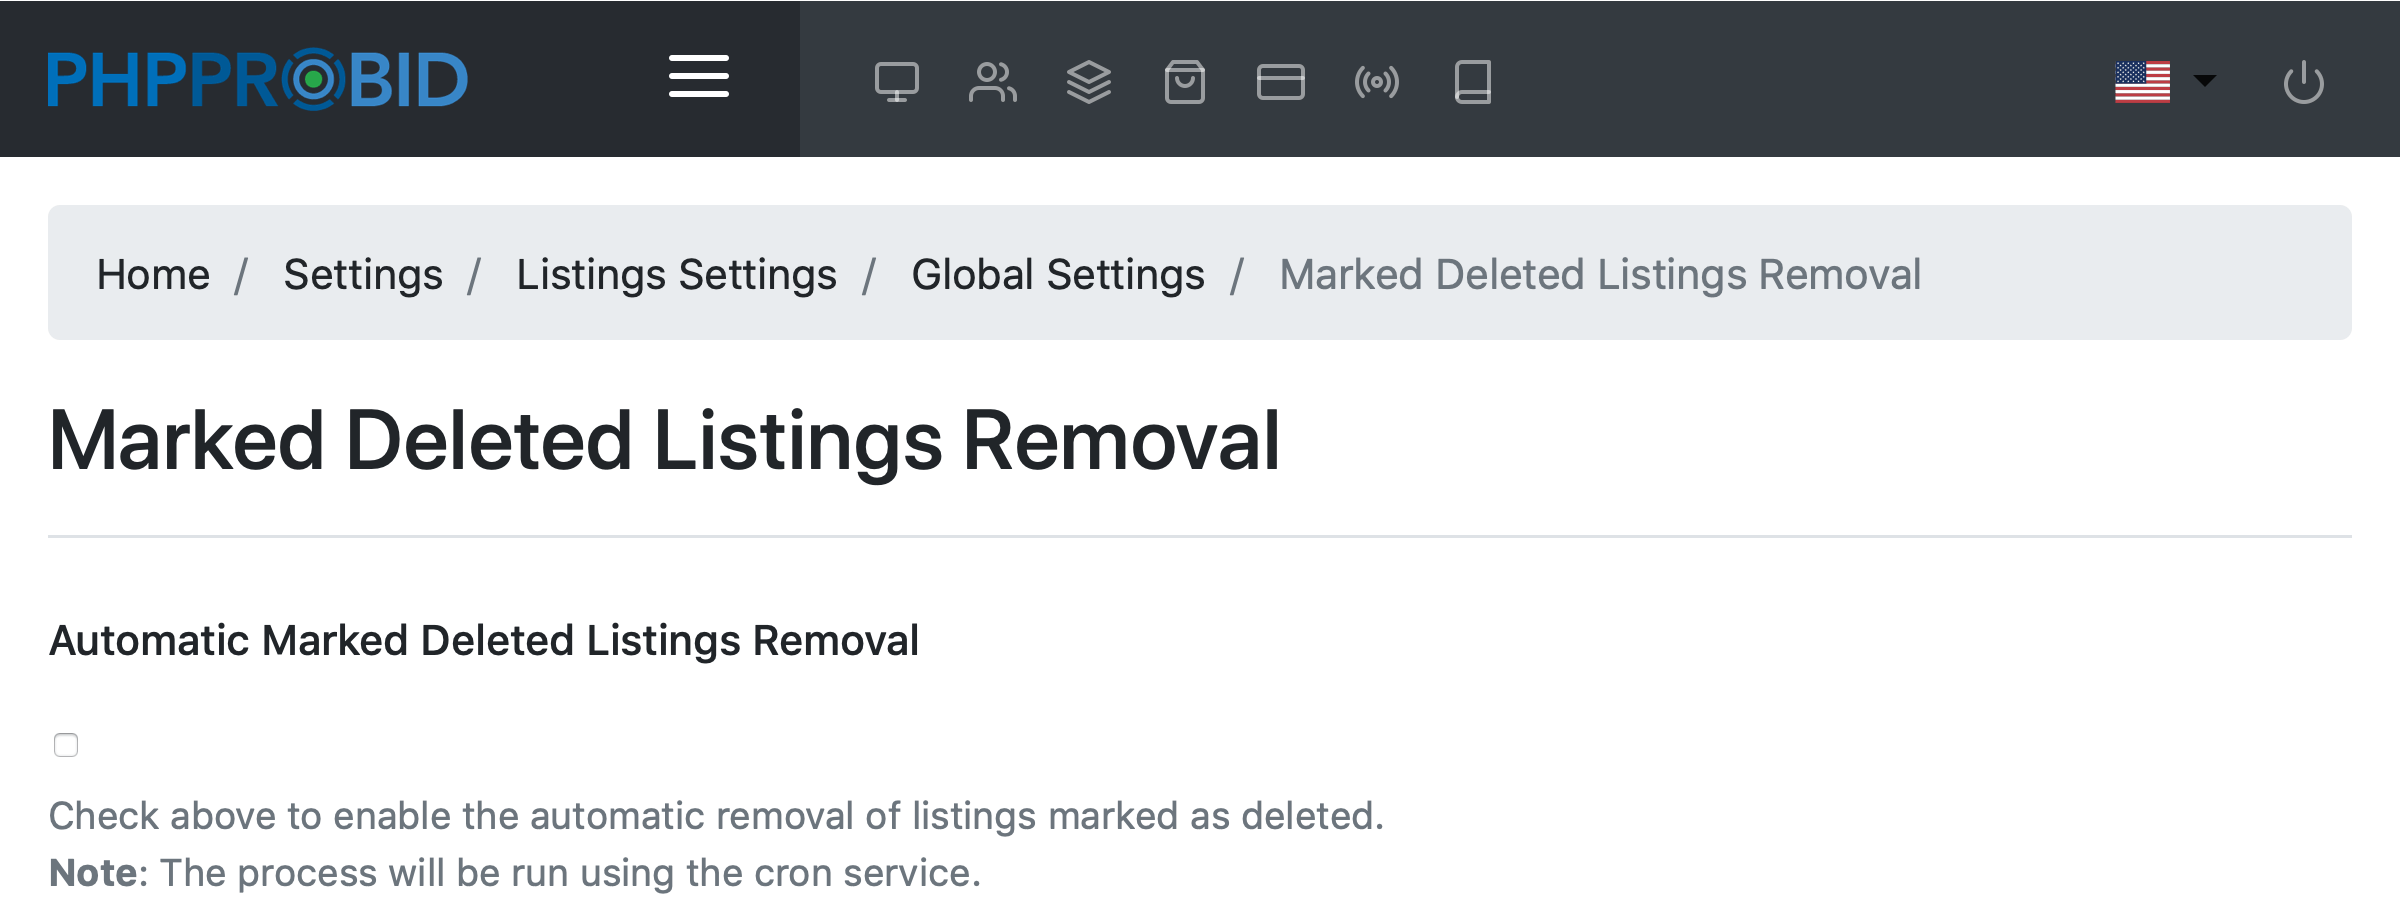Expand the language dropdown arrow
Screen dimensions: 2400x898
2205,80
